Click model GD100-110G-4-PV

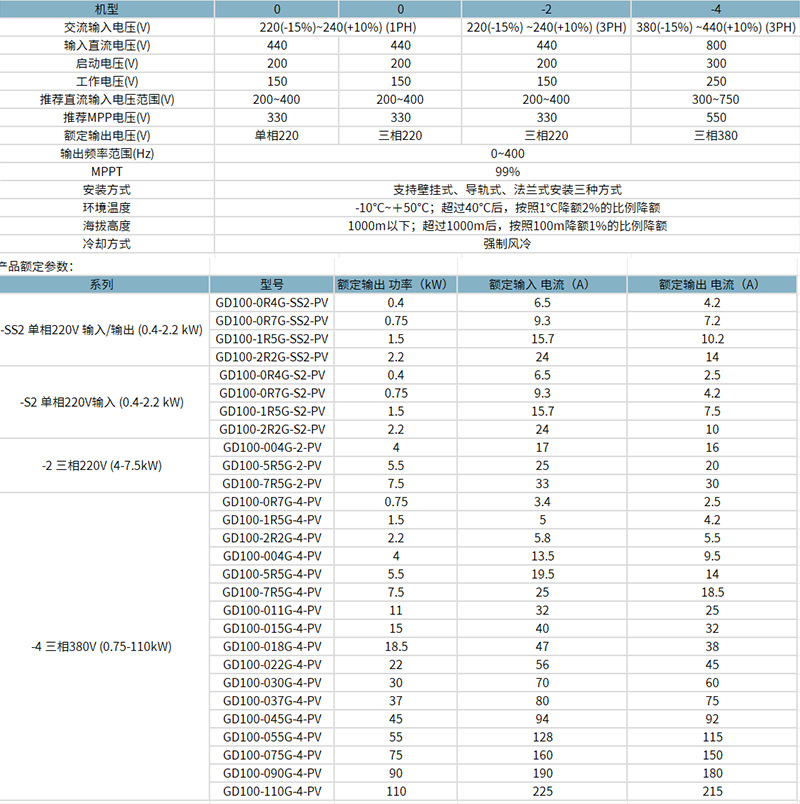pyautogui.click(x=272, y=791)
